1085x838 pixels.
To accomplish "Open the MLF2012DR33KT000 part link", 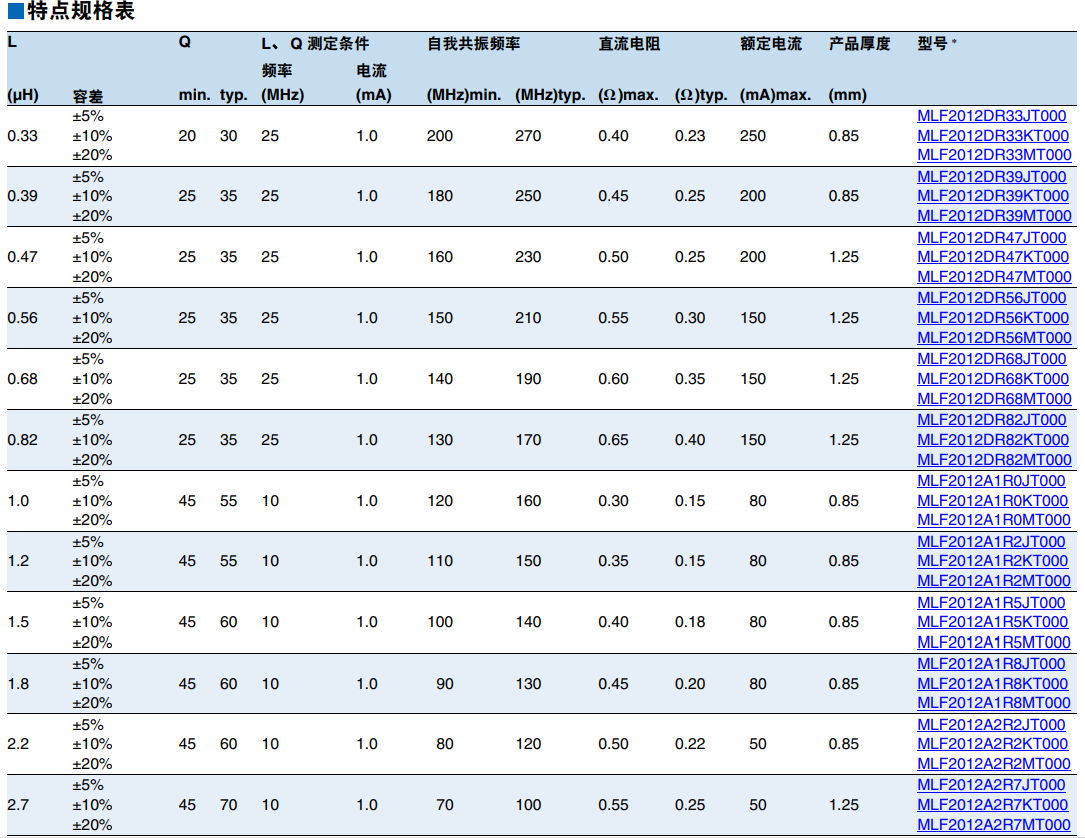I will pos(993,136).
